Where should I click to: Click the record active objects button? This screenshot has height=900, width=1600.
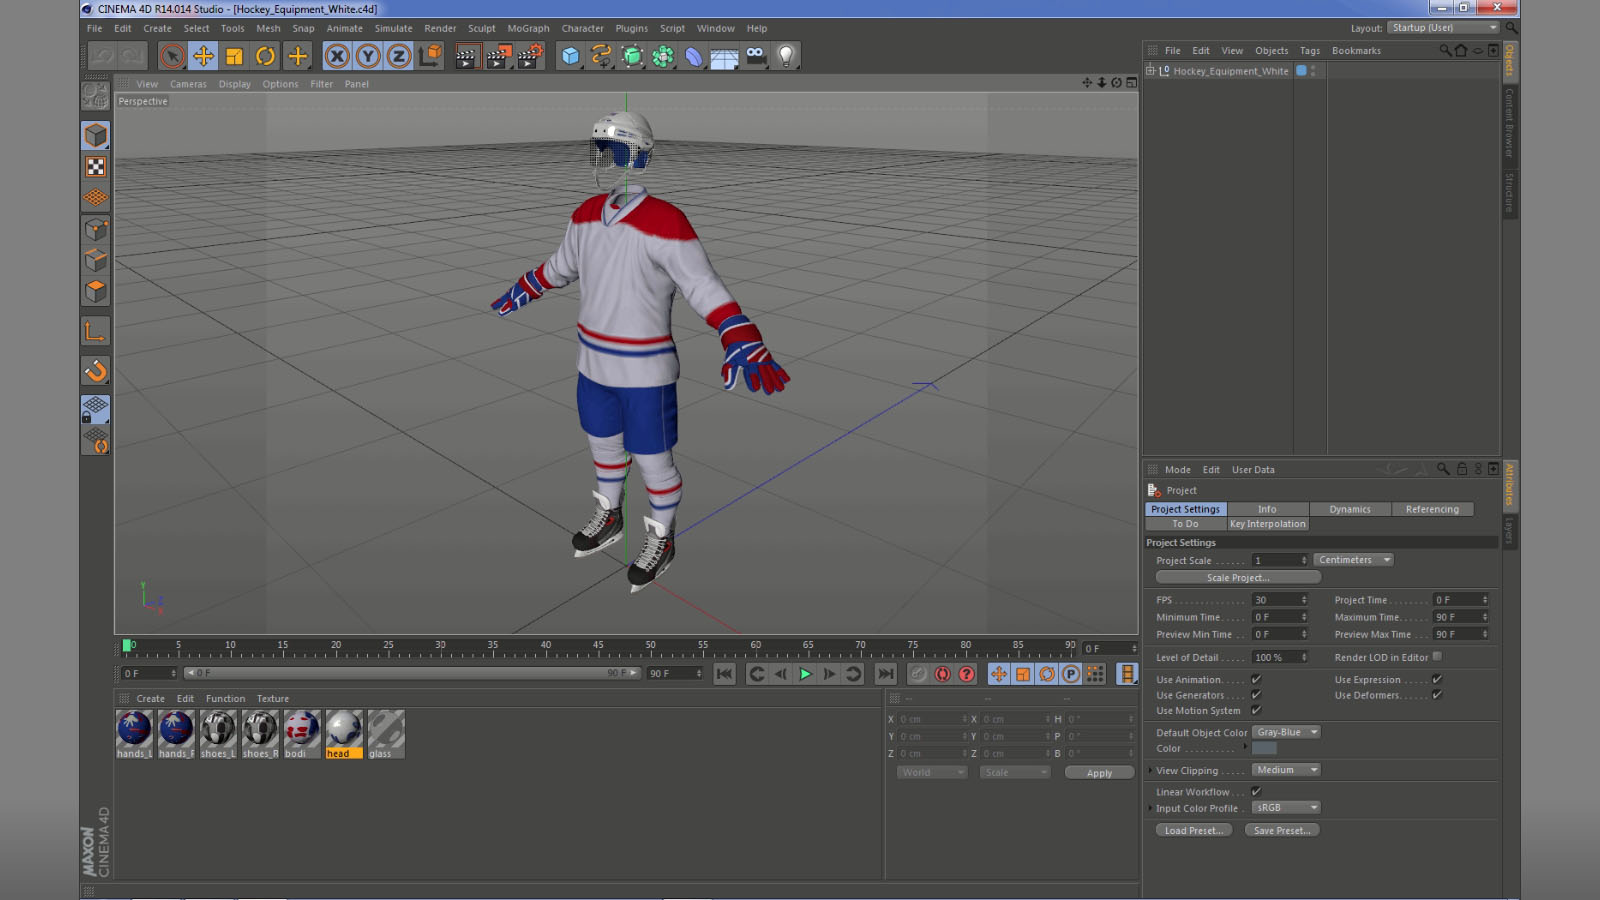tap(918, 674)
